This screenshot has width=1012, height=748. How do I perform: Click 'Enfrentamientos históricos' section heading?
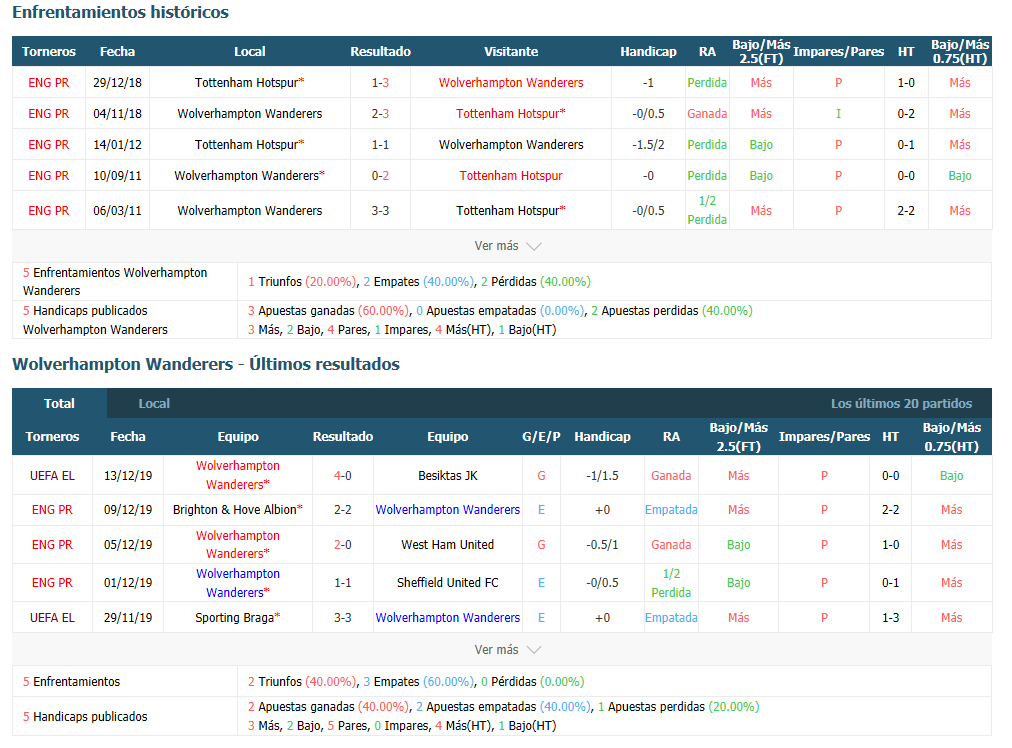click(121, 12)
